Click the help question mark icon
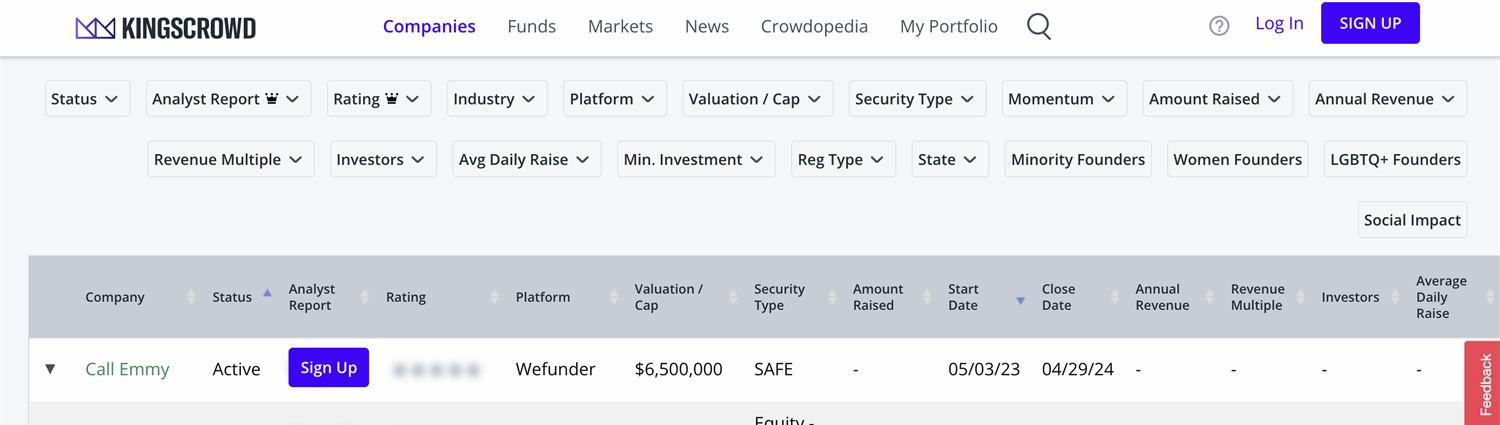Image resolution: width=1500 pixels, height=425 pixels. click(1219, 27)
